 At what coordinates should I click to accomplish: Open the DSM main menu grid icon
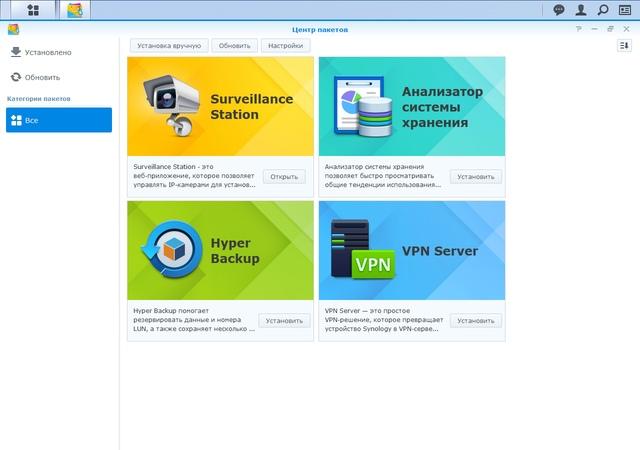click(x=33, y=10)
